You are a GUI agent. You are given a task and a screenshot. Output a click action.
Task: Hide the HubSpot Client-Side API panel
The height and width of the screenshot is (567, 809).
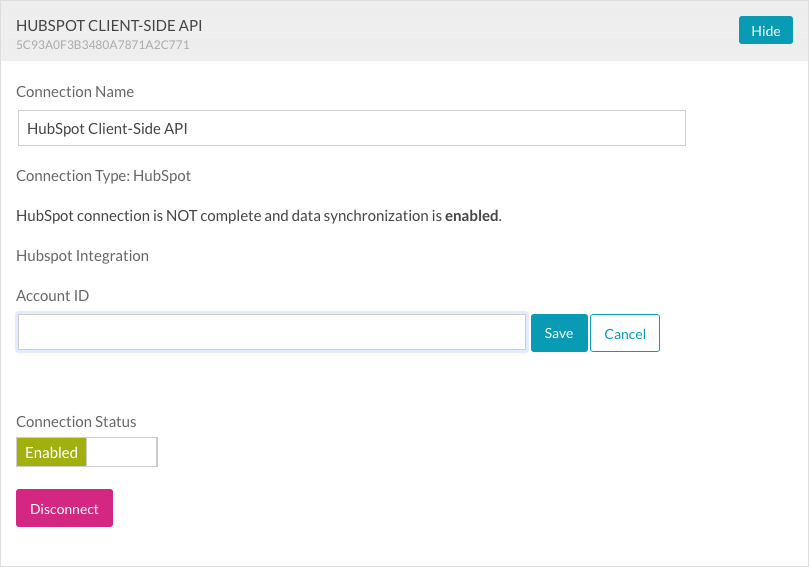point(765,31)
